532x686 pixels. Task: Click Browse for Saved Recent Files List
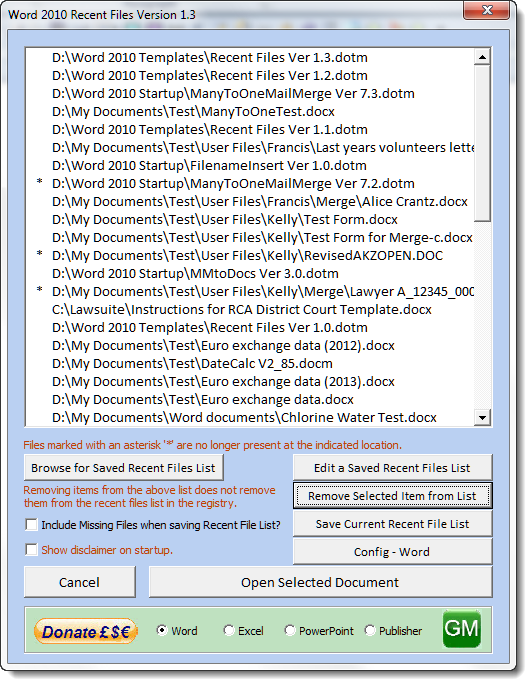[x=123, y=468]
